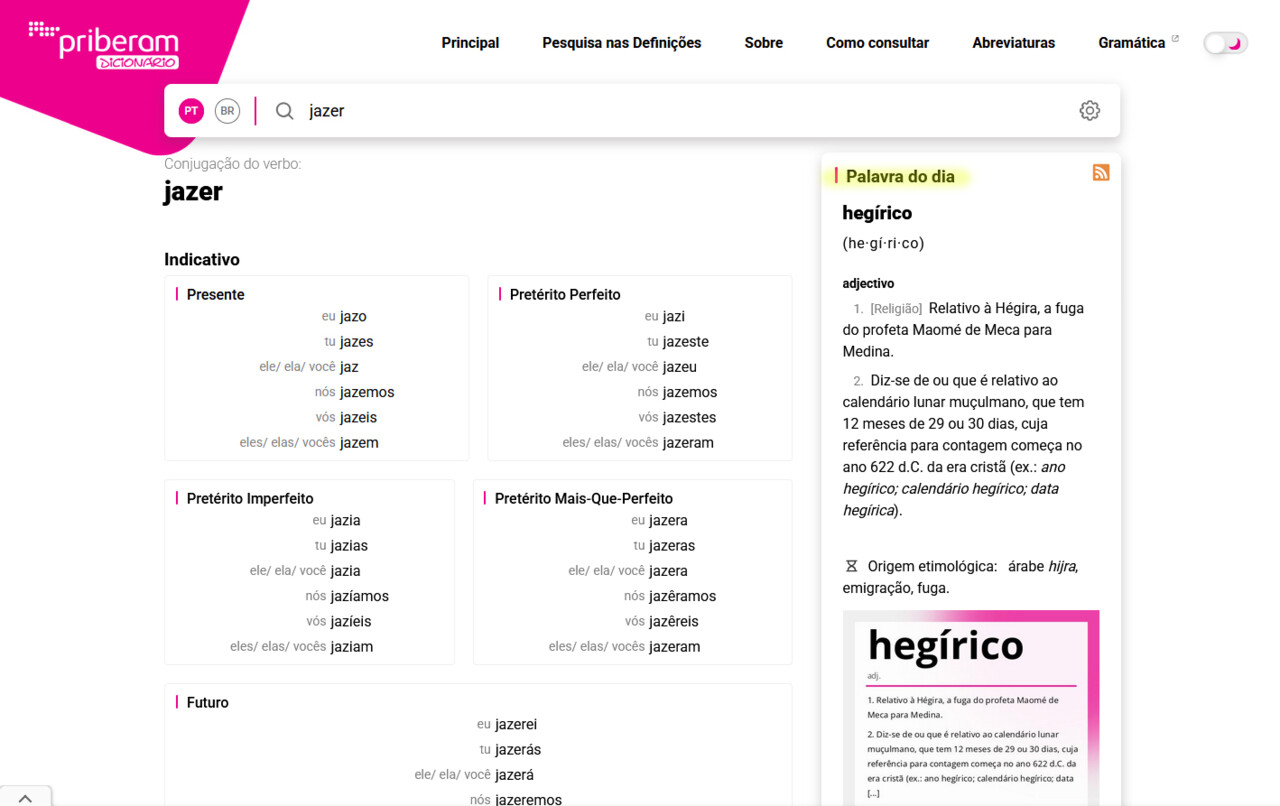Open the Sobre page
1280x806 pixels.
(763, 43)
